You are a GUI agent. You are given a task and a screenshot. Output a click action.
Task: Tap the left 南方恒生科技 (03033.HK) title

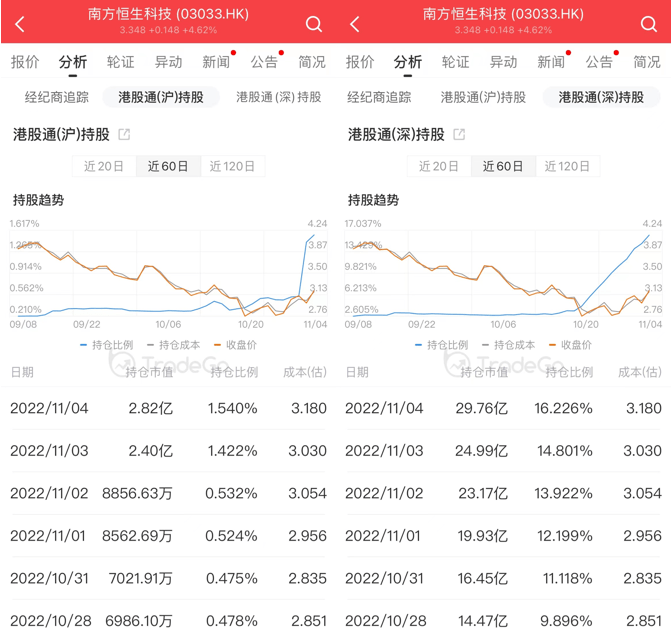coord(168,14)
